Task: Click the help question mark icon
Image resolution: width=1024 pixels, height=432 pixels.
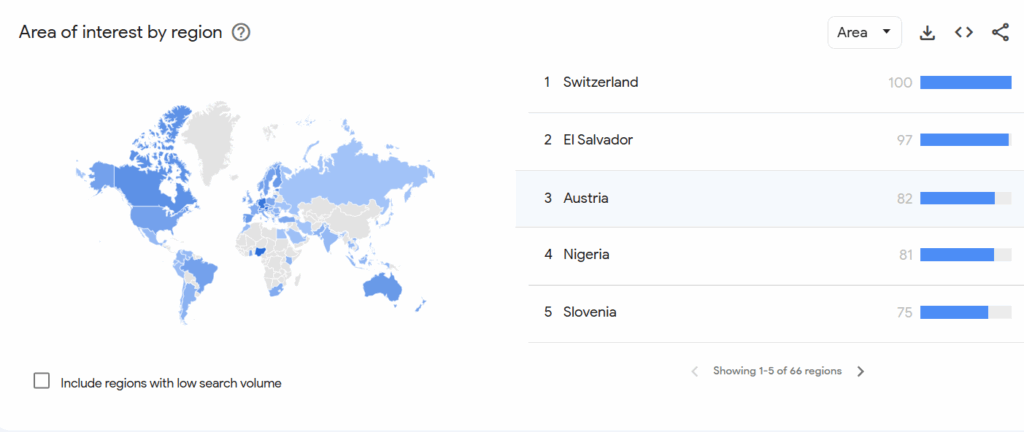Action: [241, 32]
